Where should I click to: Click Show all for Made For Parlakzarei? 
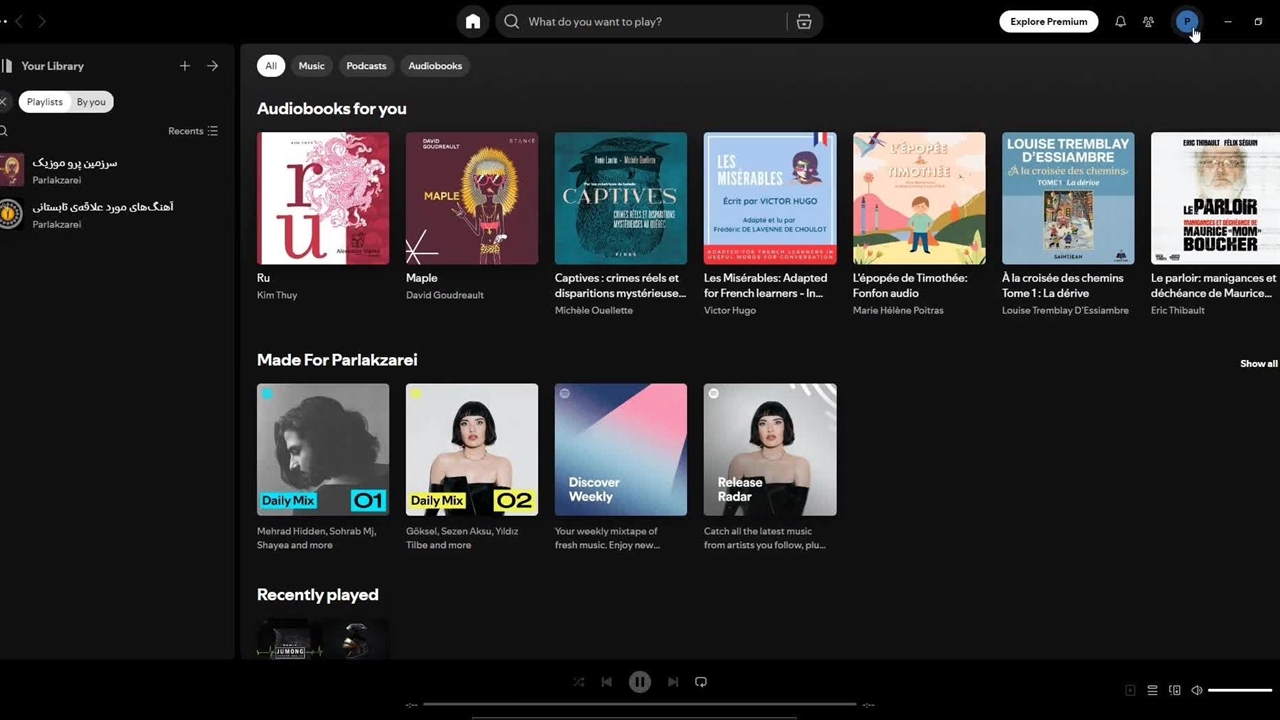pos(1258,364)
